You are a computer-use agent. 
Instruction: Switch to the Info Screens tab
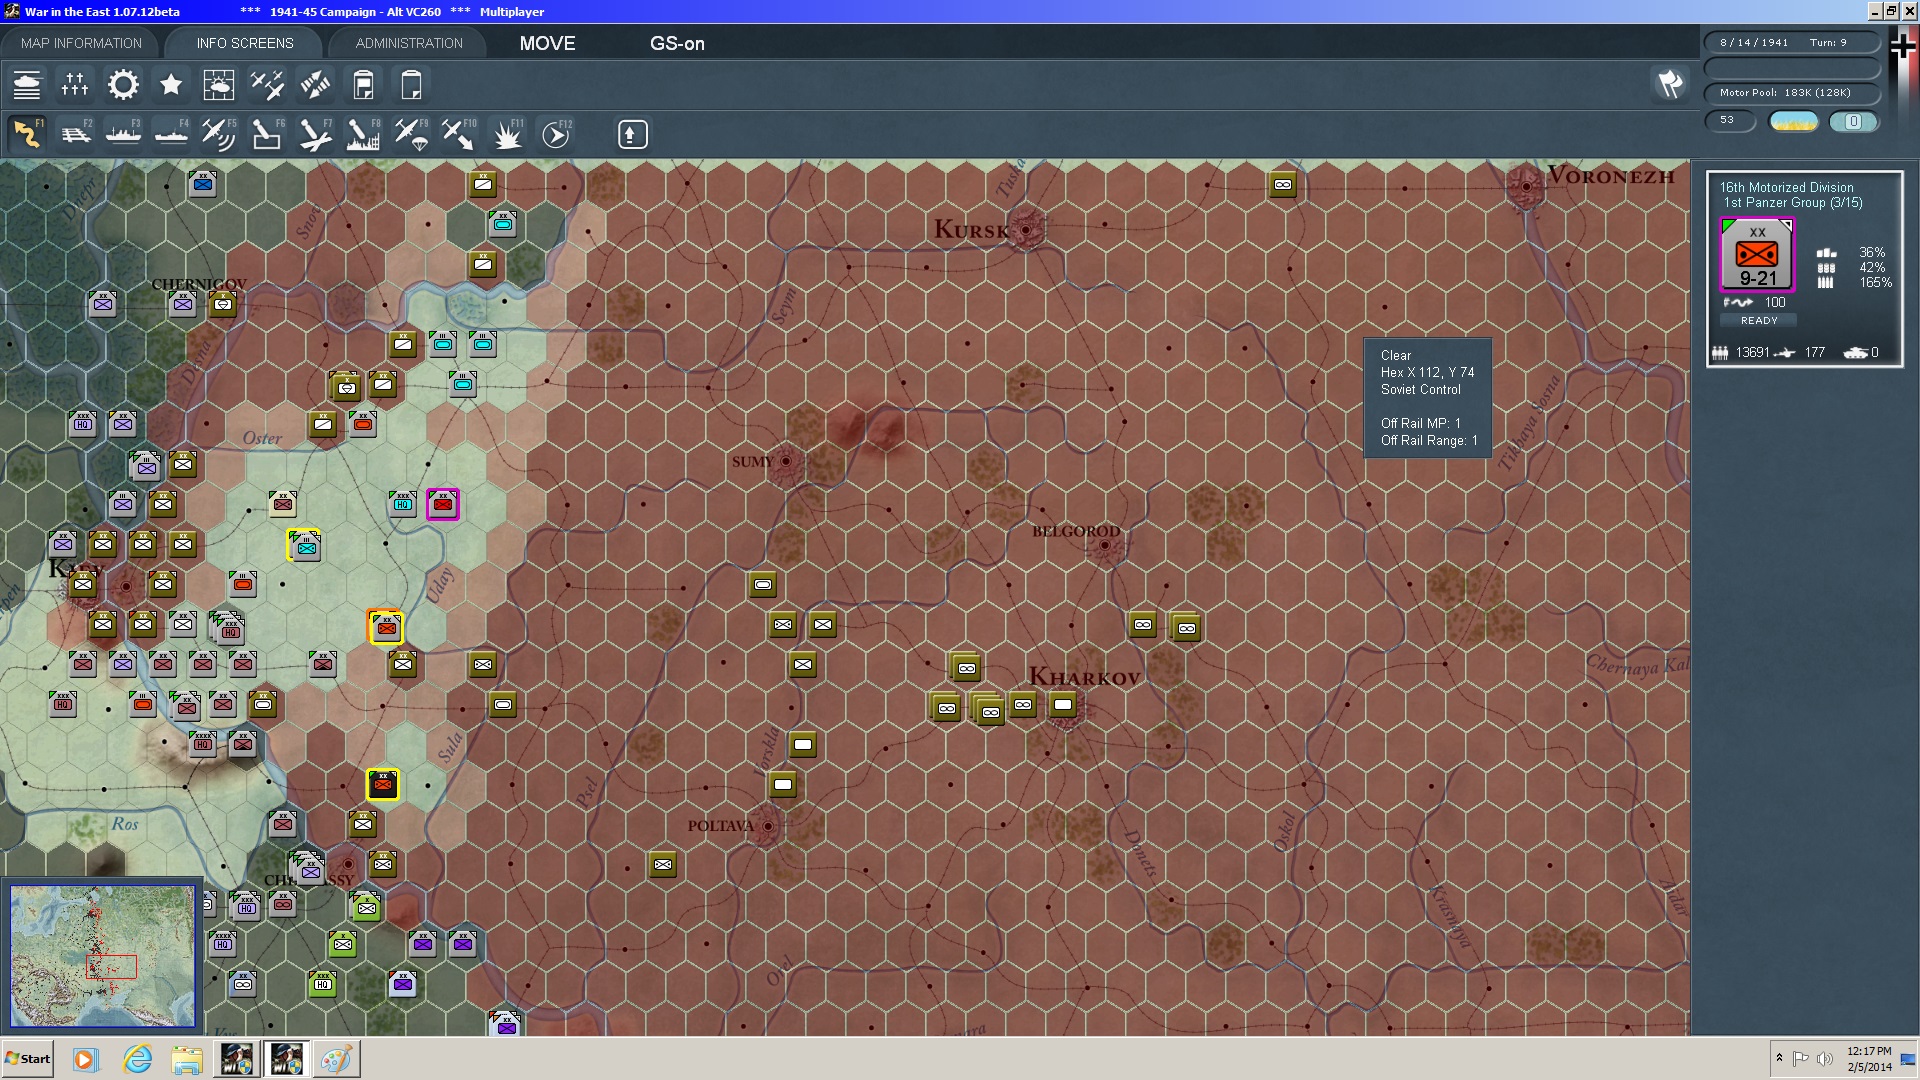(245, 43)
